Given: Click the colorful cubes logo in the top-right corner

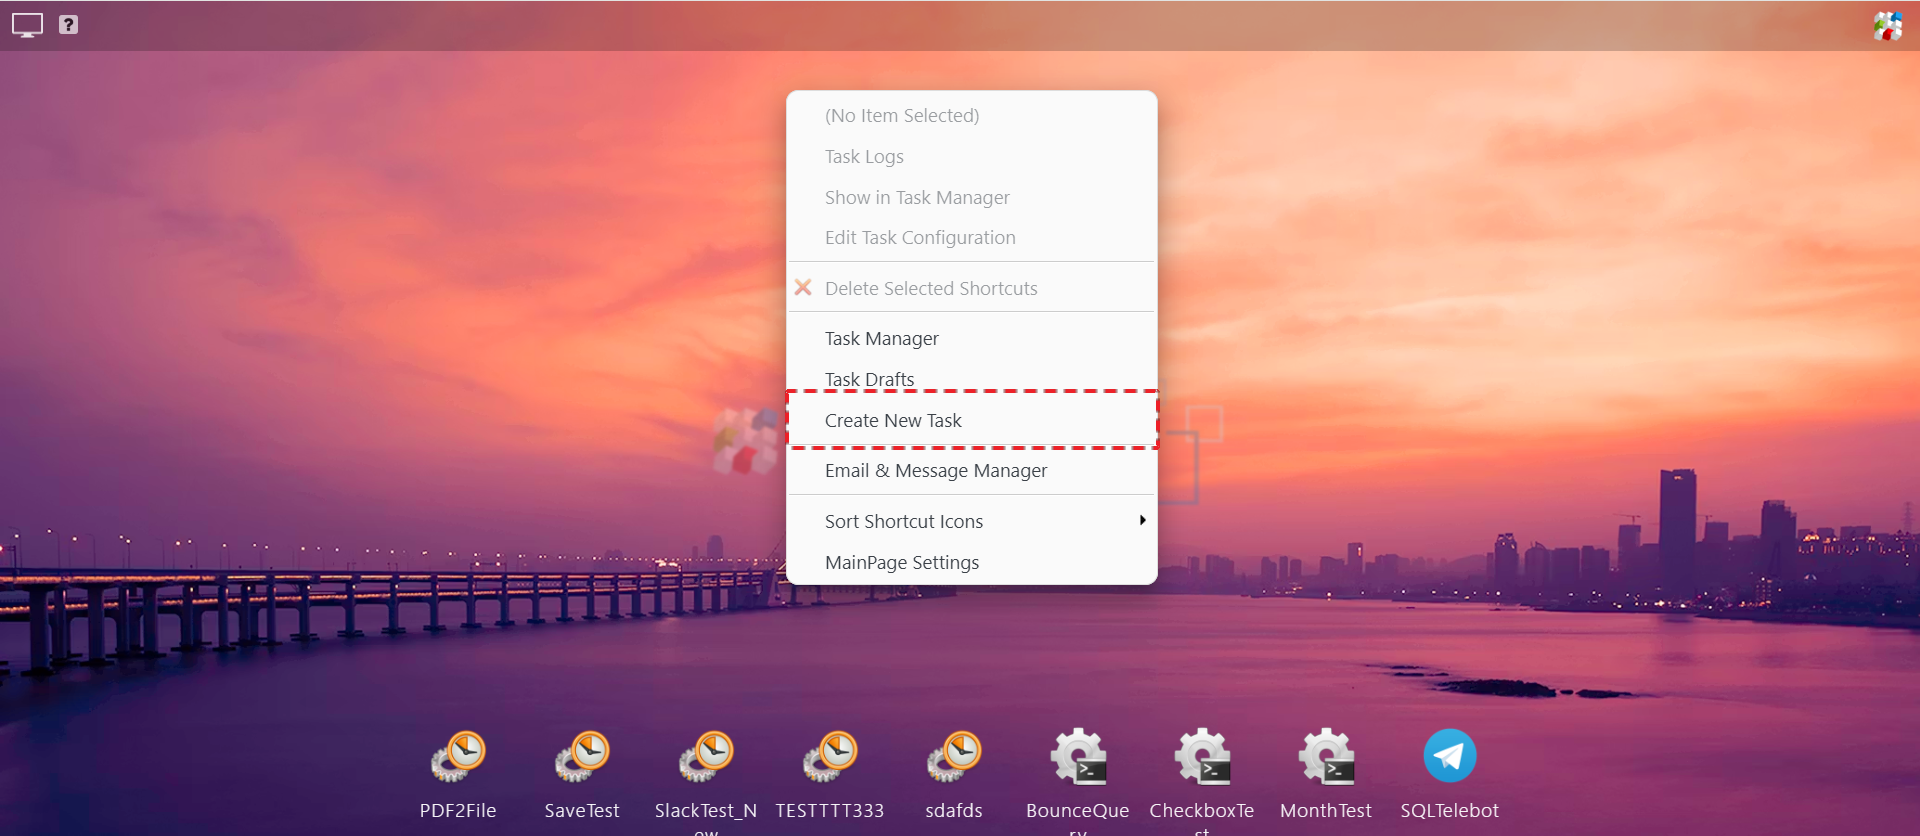Looking at the screenshot, I should tap(1887, 26).
